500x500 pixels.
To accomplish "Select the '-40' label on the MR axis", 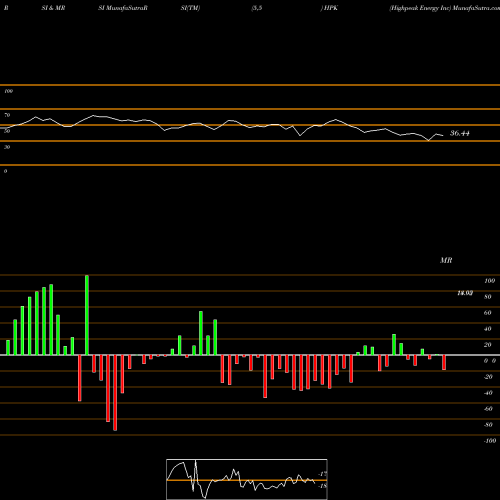I will pyautogui.click(x=488, y=393).
